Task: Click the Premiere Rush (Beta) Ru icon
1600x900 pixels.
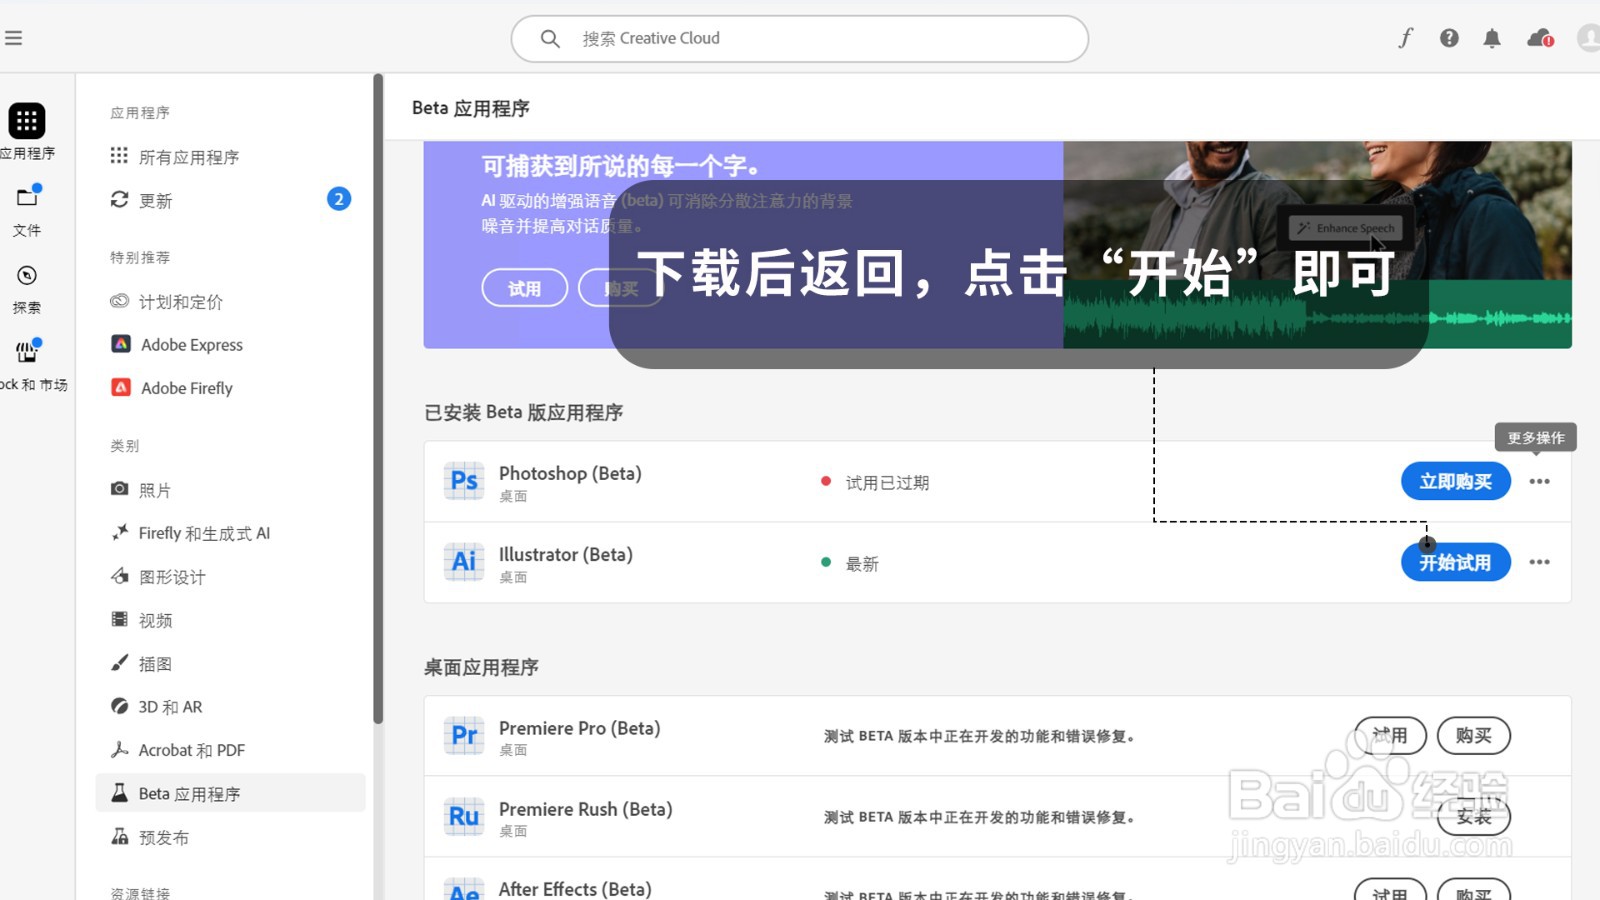Action: click(464, 816)
